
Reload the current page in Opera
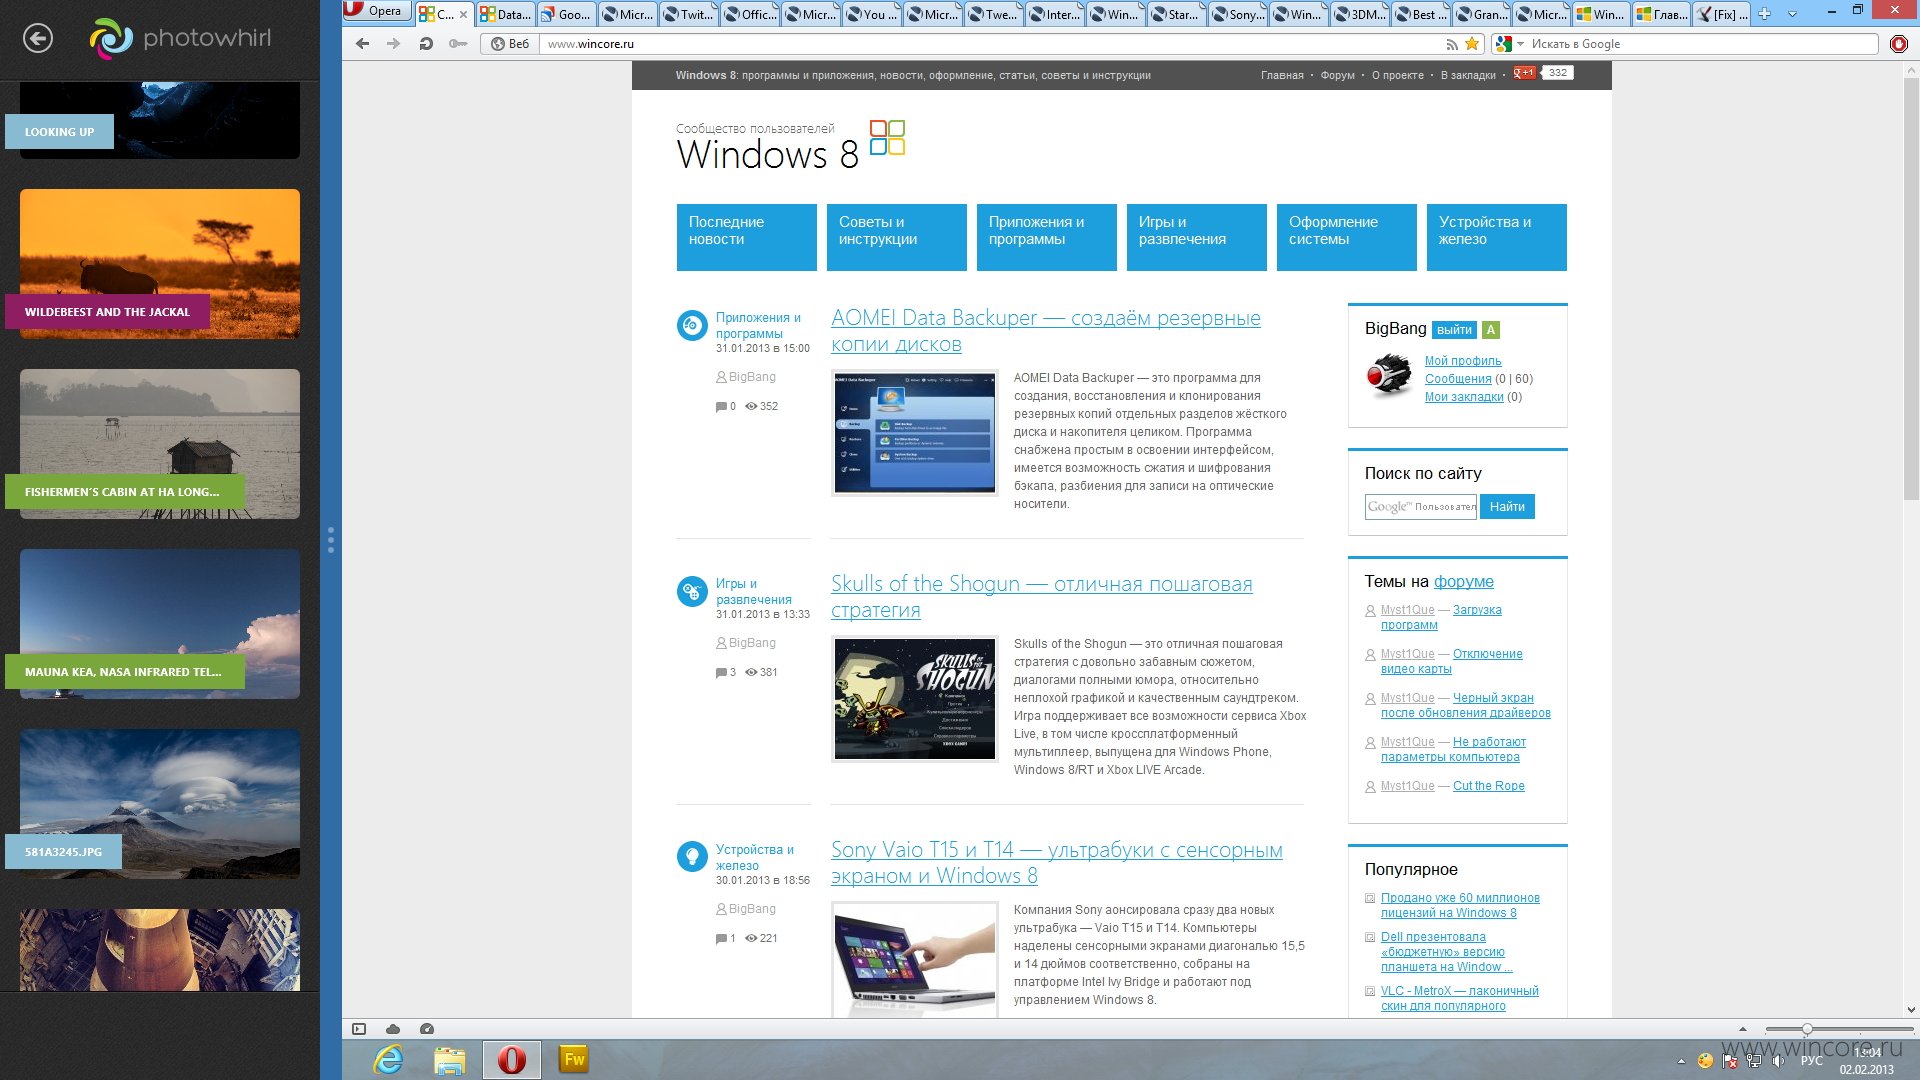pos(426,44)
